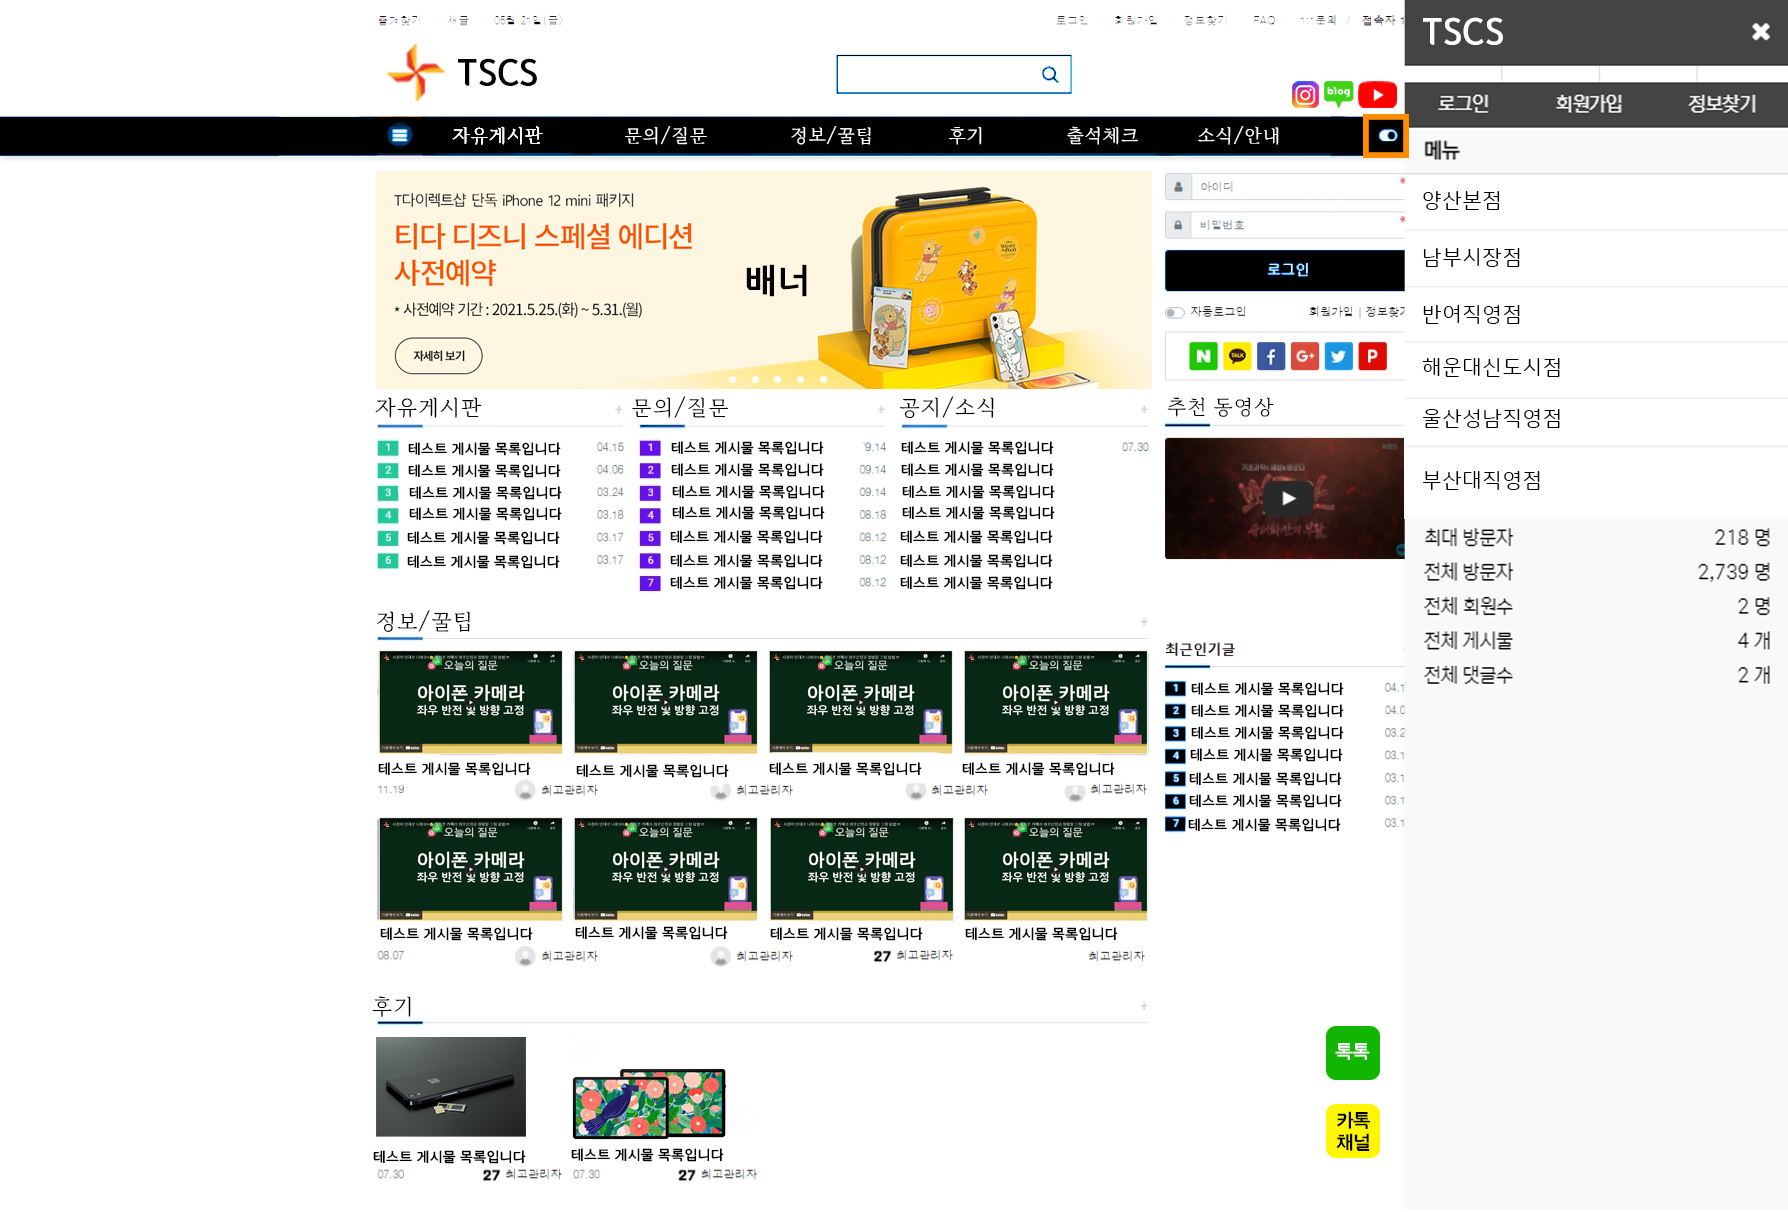Open the YouTube channel icon

pos(1377,95)
